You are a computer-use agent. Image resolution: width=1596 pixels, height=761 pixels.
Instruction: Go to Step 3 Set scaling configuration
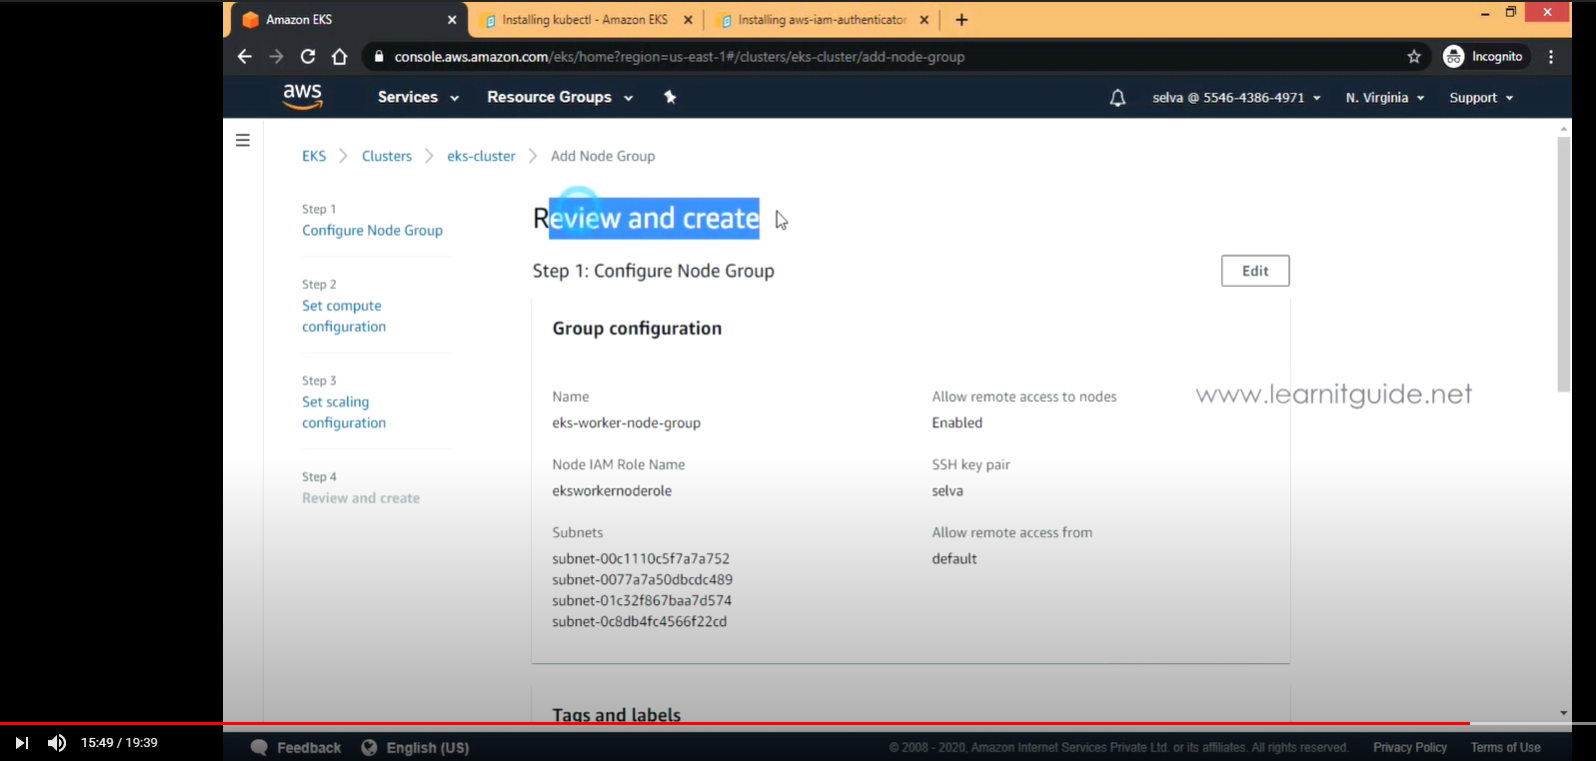click(344, 412)
